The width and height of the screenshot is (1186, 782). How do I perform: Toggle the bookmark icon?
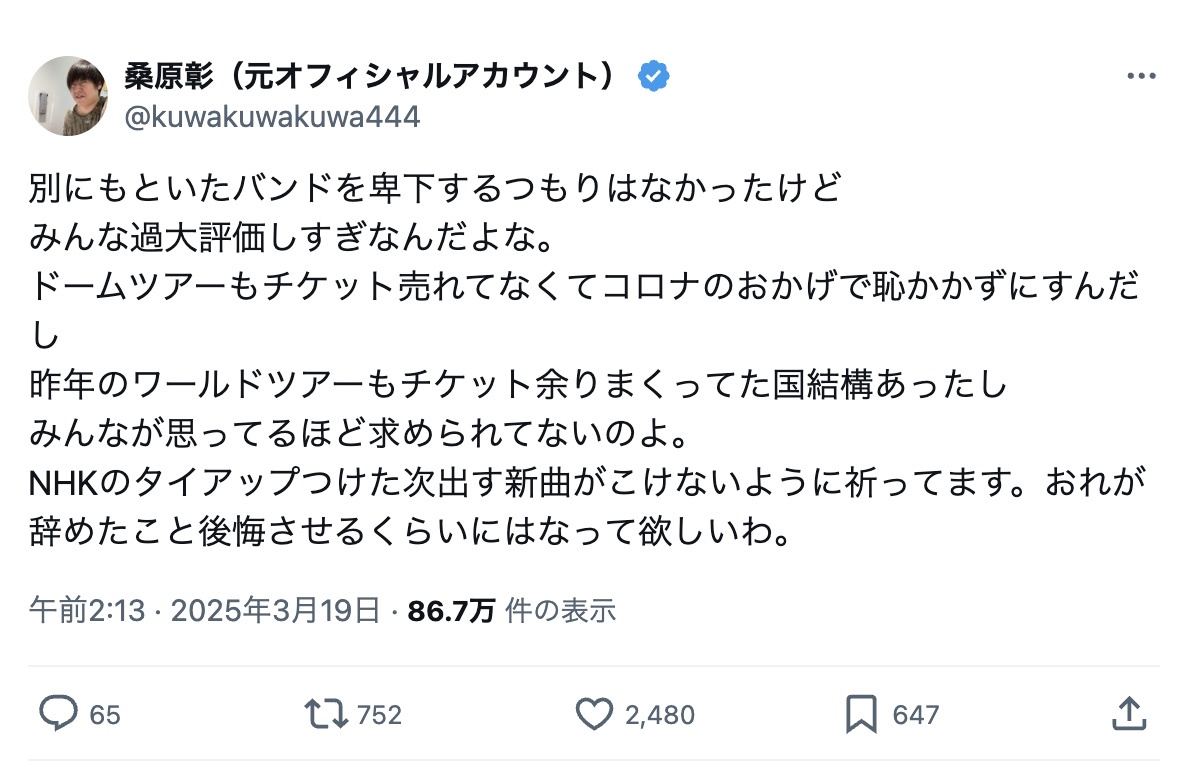(x=861, y=714)
